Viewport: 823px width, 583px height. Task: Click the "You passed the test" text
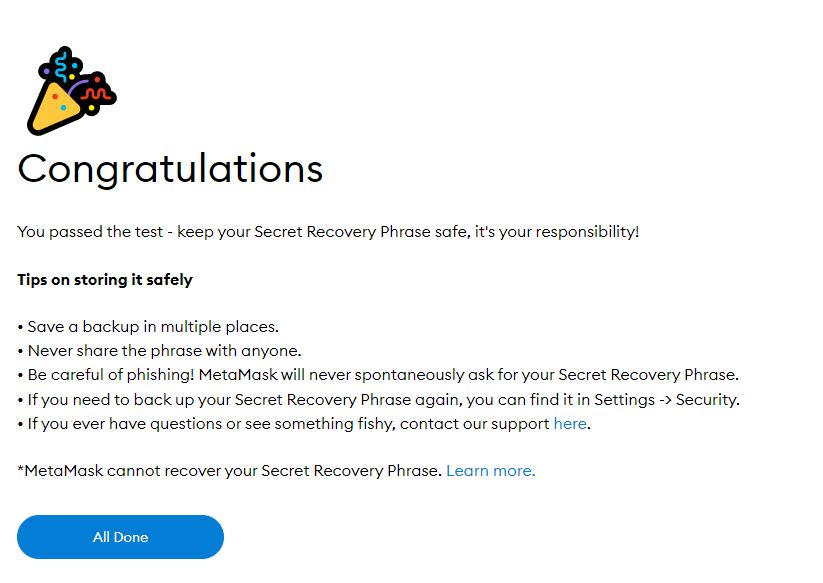[89, 232]
